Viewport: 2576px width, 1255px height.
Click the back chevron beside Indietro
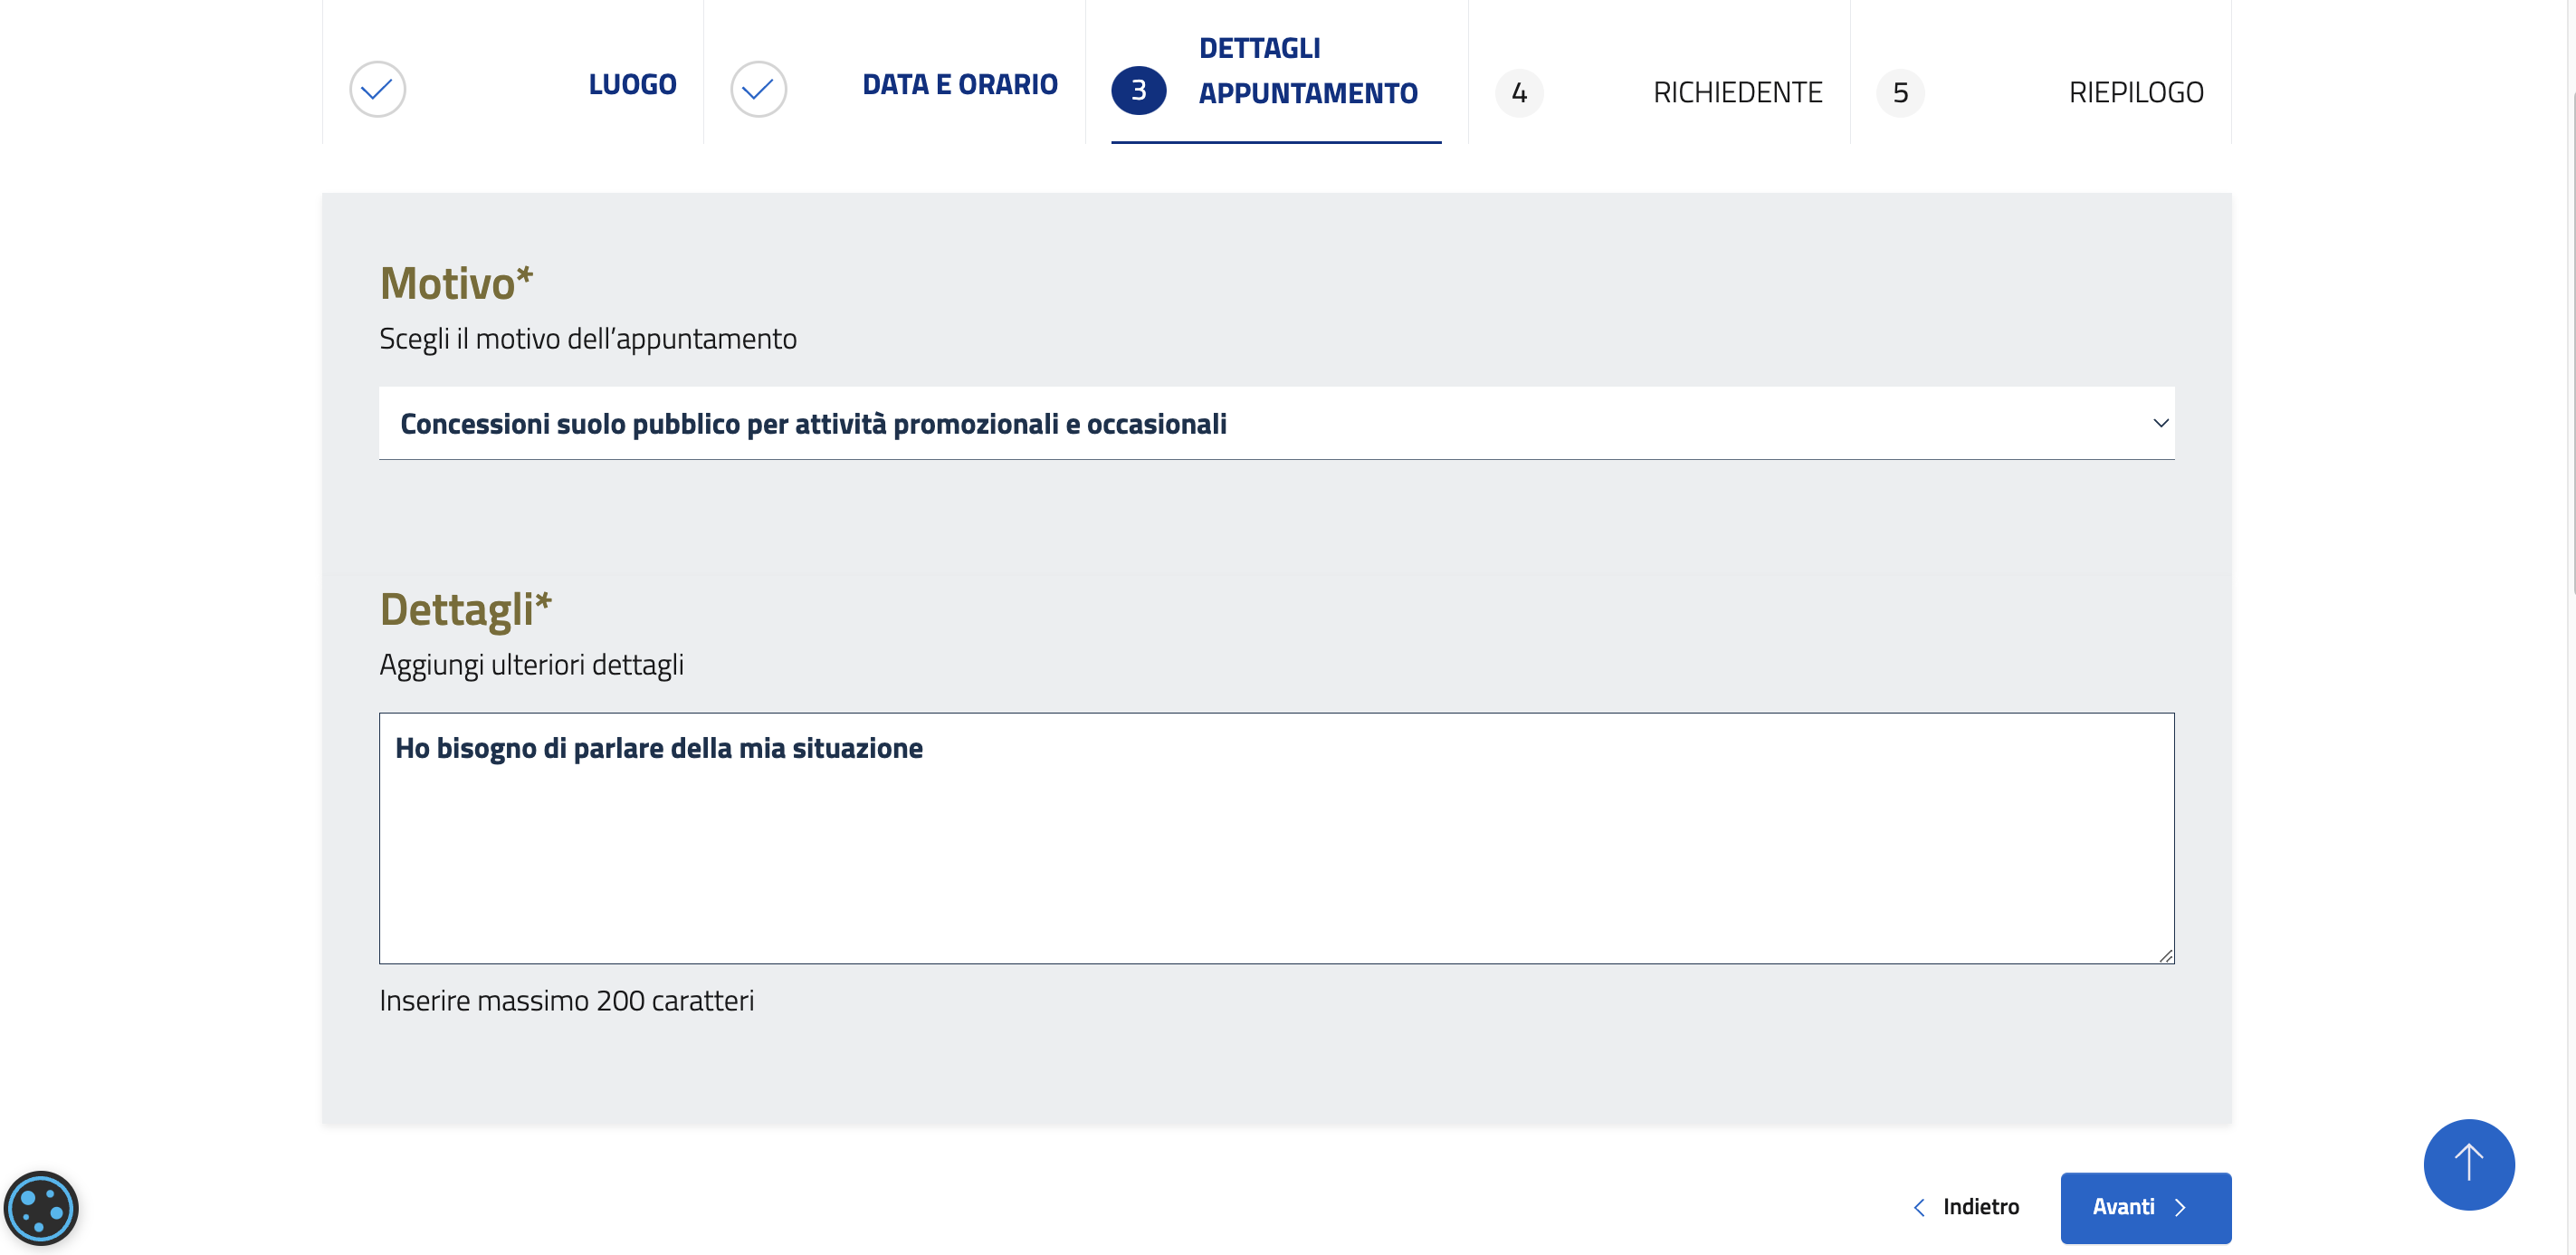1919,1208
